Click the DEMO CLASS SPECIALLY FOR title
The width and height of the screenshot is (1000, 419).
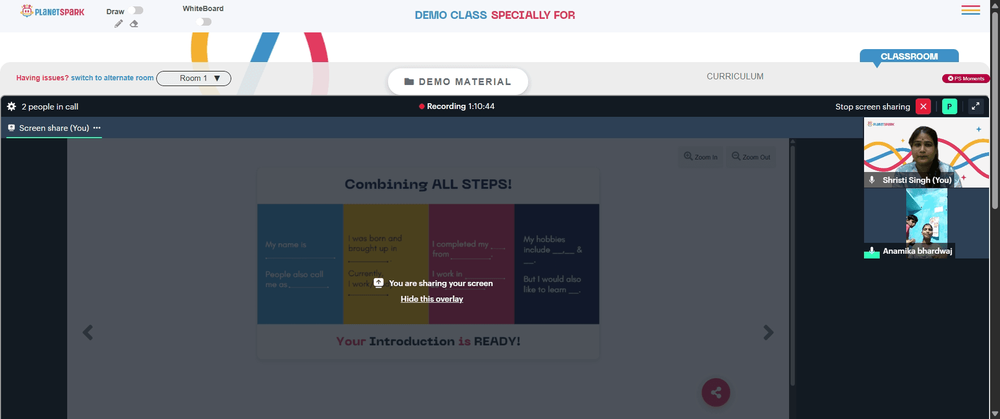pos(495,15)
